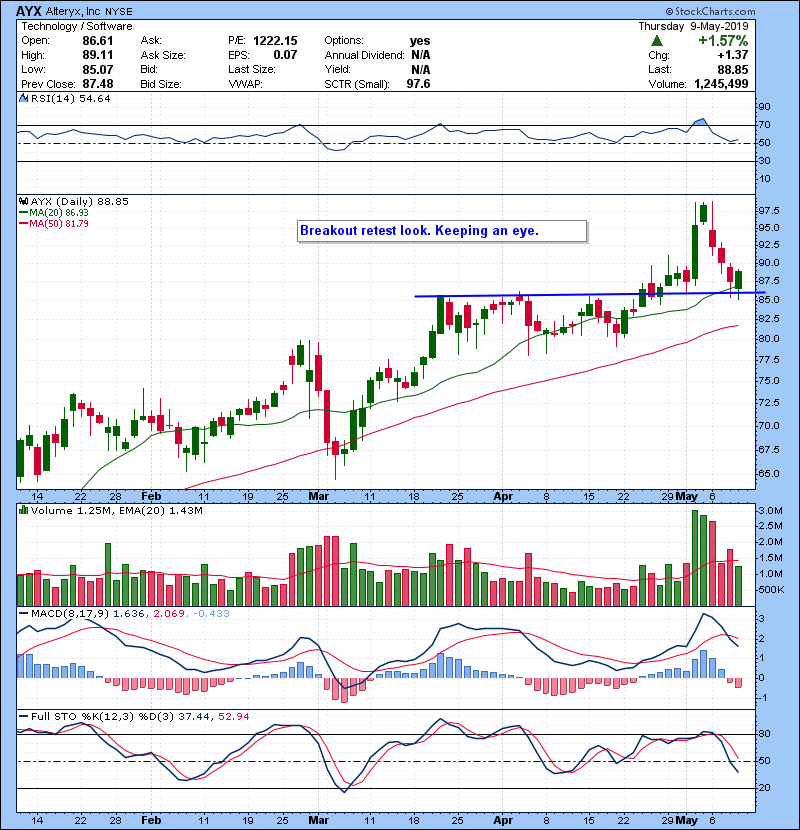Click the blue horizontal resistance line
Screen dimensions: 800x830
(x=590, y=294)
